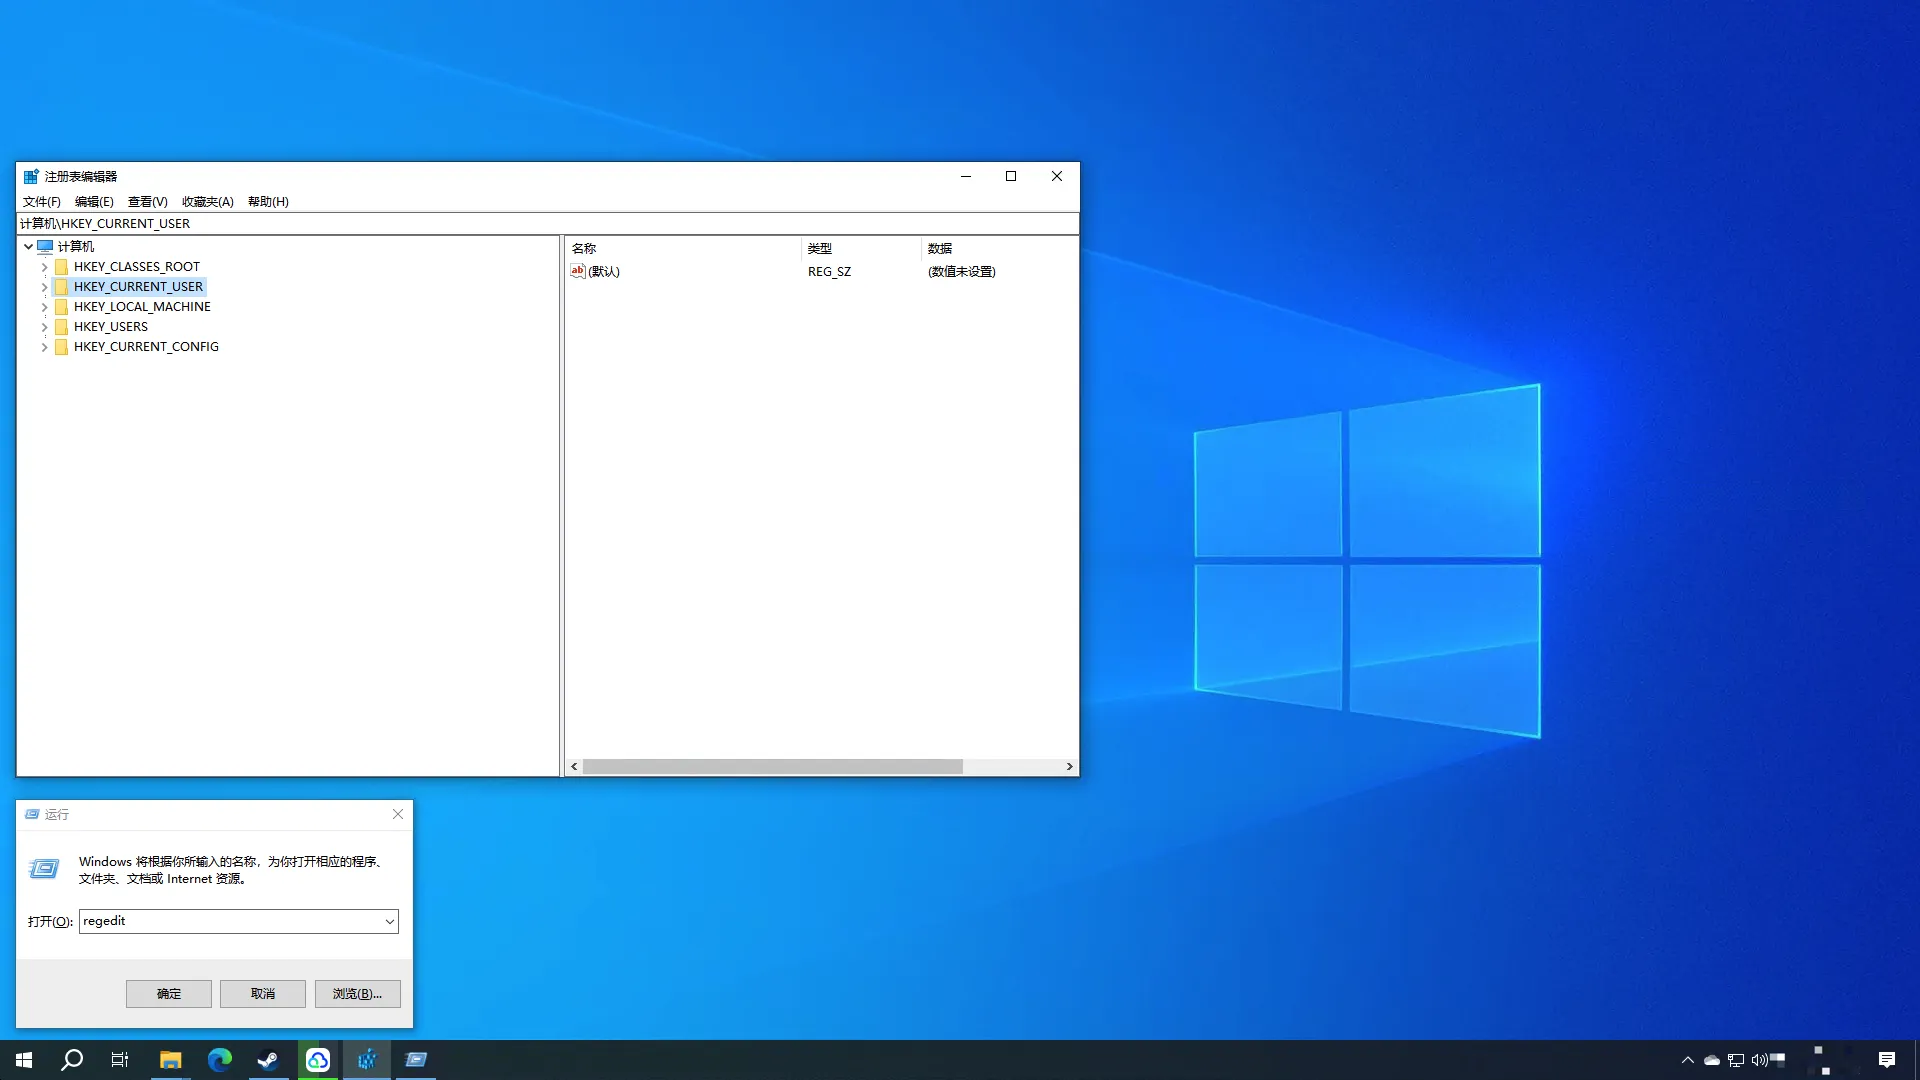Image resolution: width=1920 pixels, height=1080 pixels.
Task: Open the Run dialog command history dropdown
Action: [389, 921]
